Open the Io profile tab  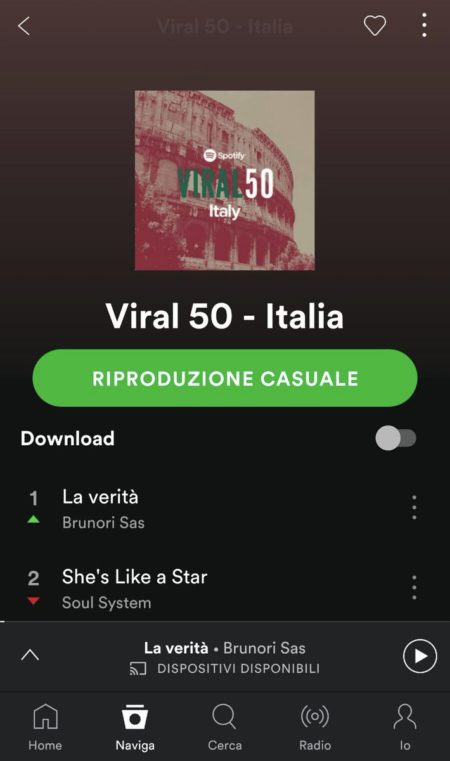point(405,727)
